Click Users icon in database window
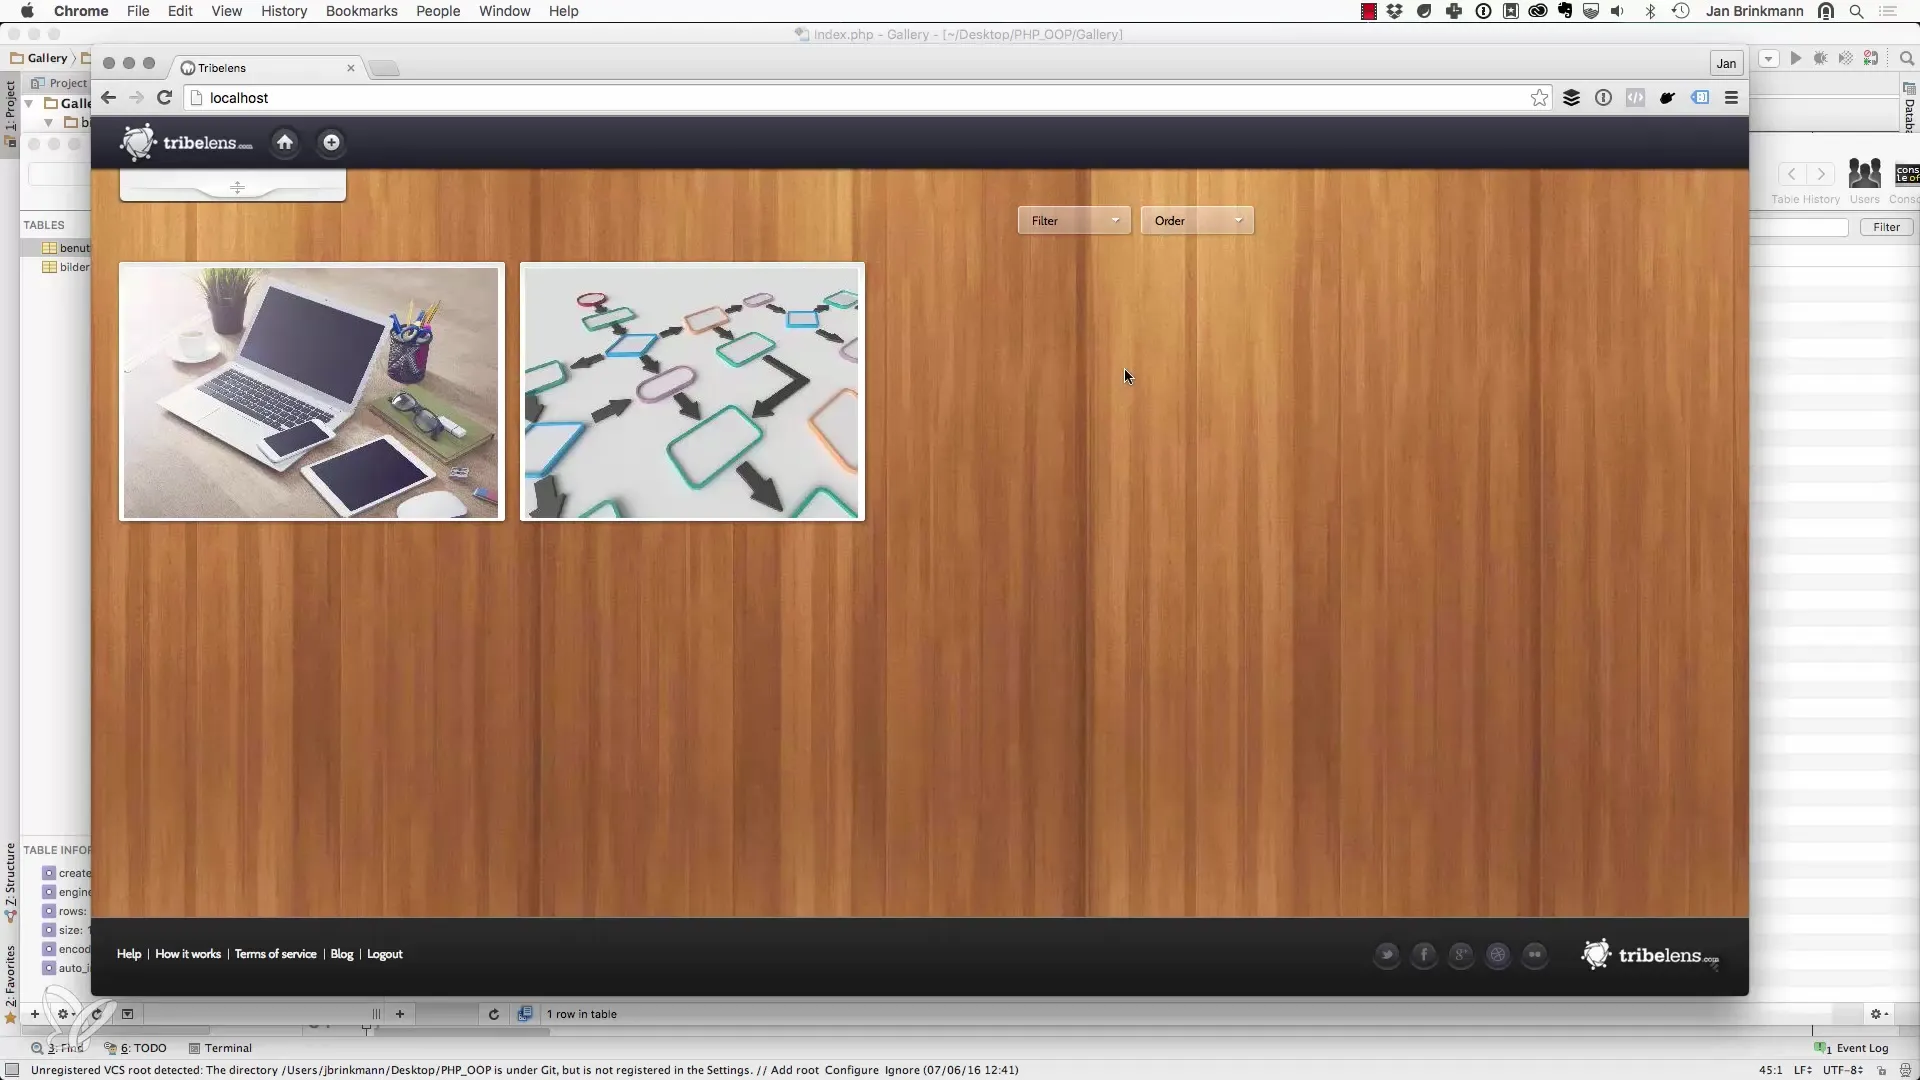Viewport: 1920px width, 1080px height. tap(1864, 174)
